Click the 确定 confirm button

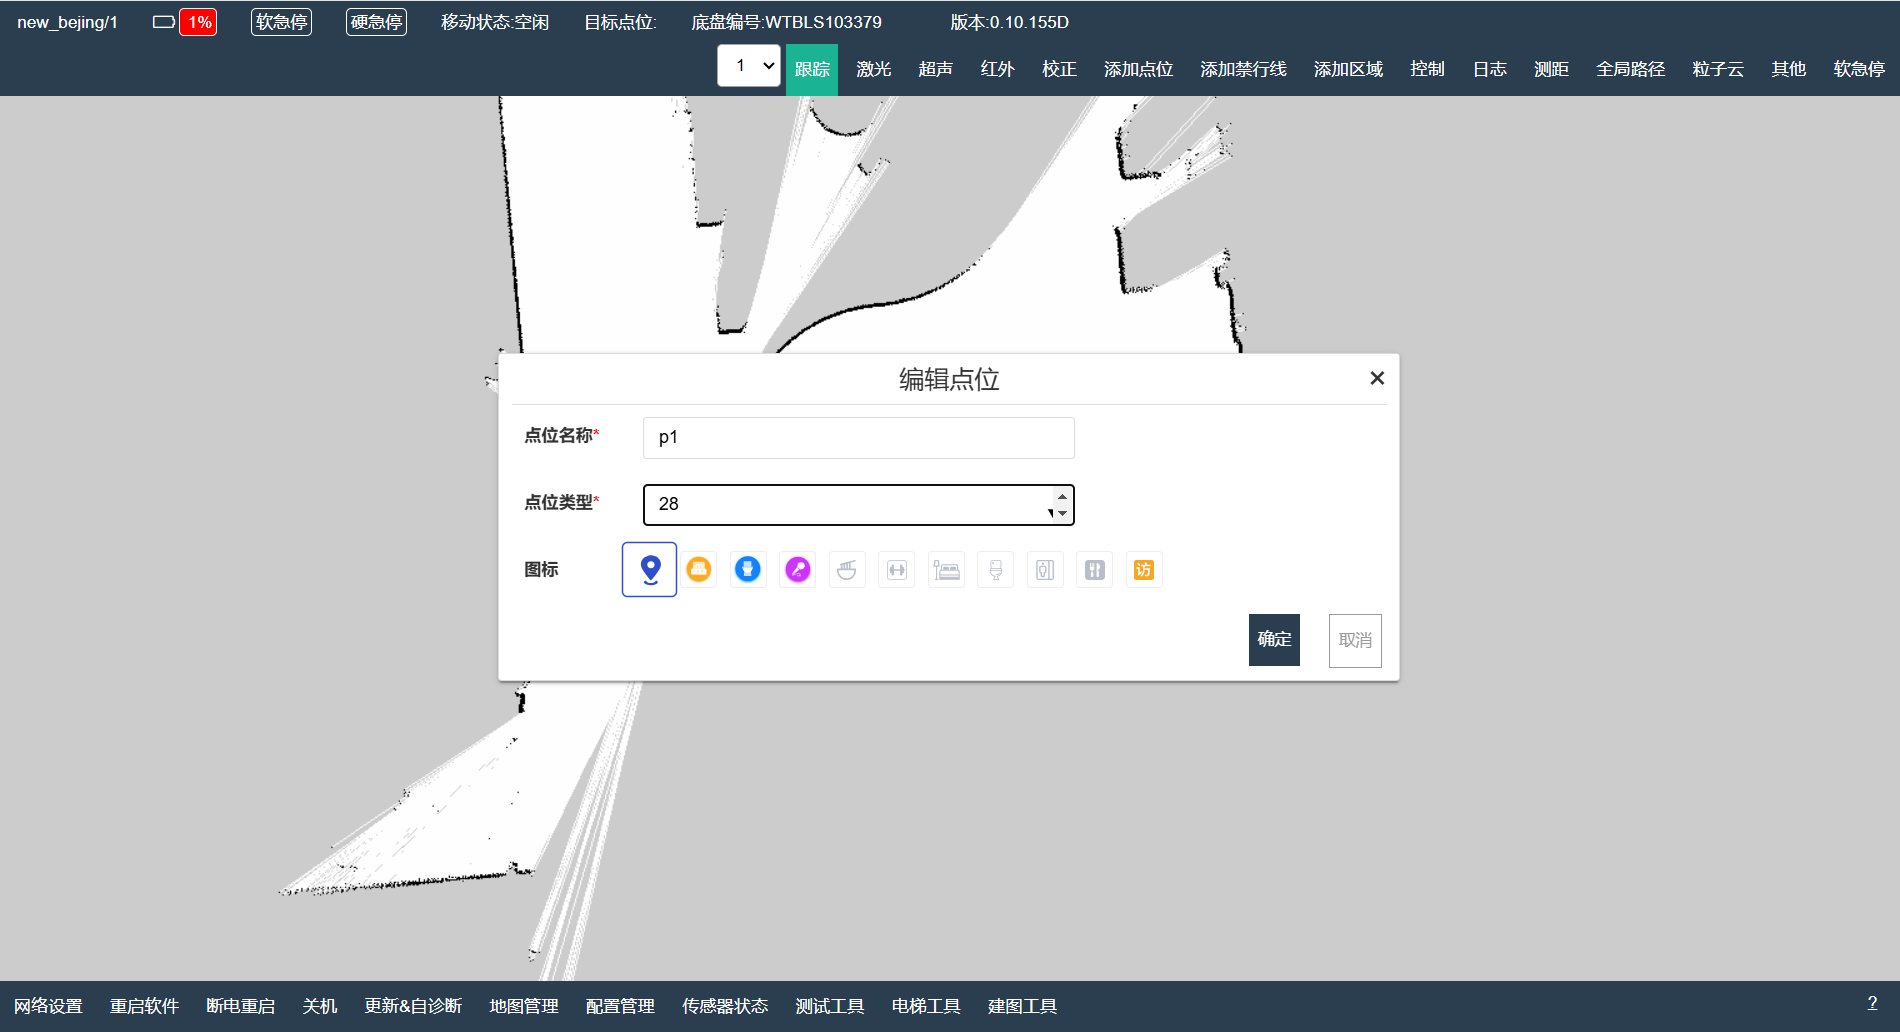pos(1273,639)
